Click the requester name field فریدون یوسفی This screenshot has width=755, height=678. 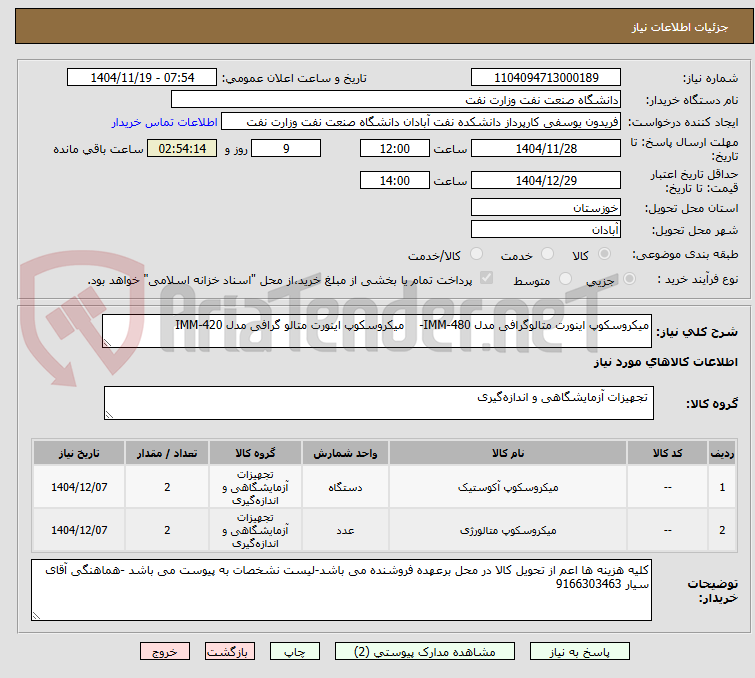point(421,122)
